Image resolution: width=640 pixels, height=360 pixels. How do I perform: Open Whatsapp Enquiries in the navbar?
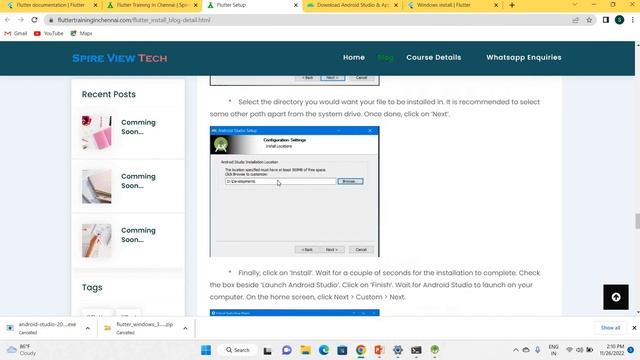524,58
